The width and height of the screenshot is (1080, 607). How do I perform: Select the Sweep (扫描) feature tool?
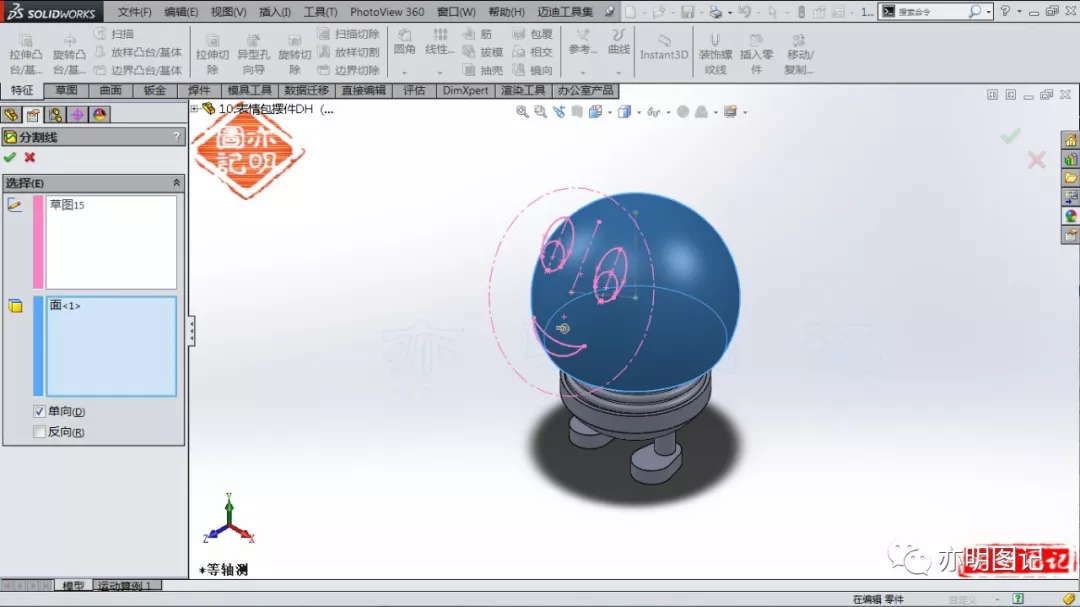click(114, 34)
